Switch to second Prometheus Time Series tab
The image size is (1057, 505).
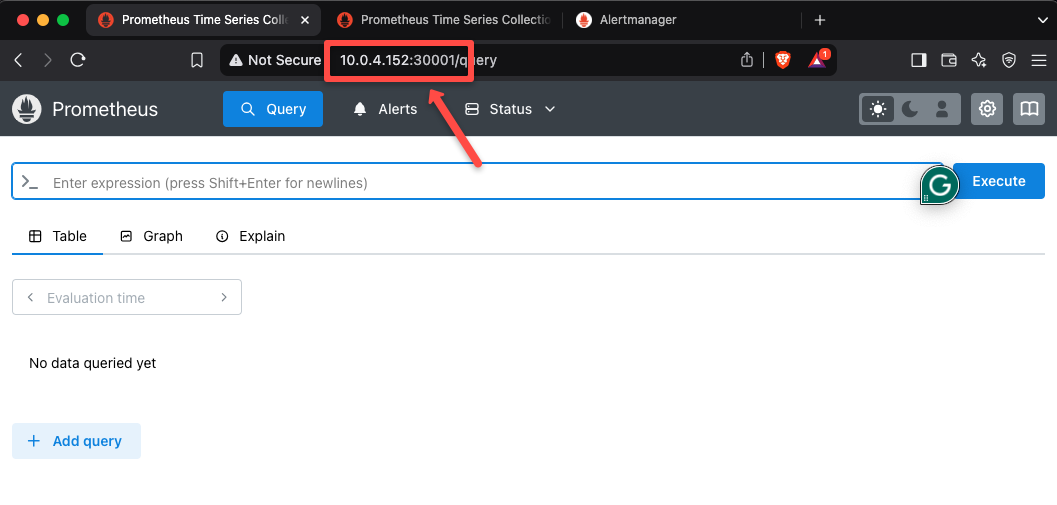[446, 20]
